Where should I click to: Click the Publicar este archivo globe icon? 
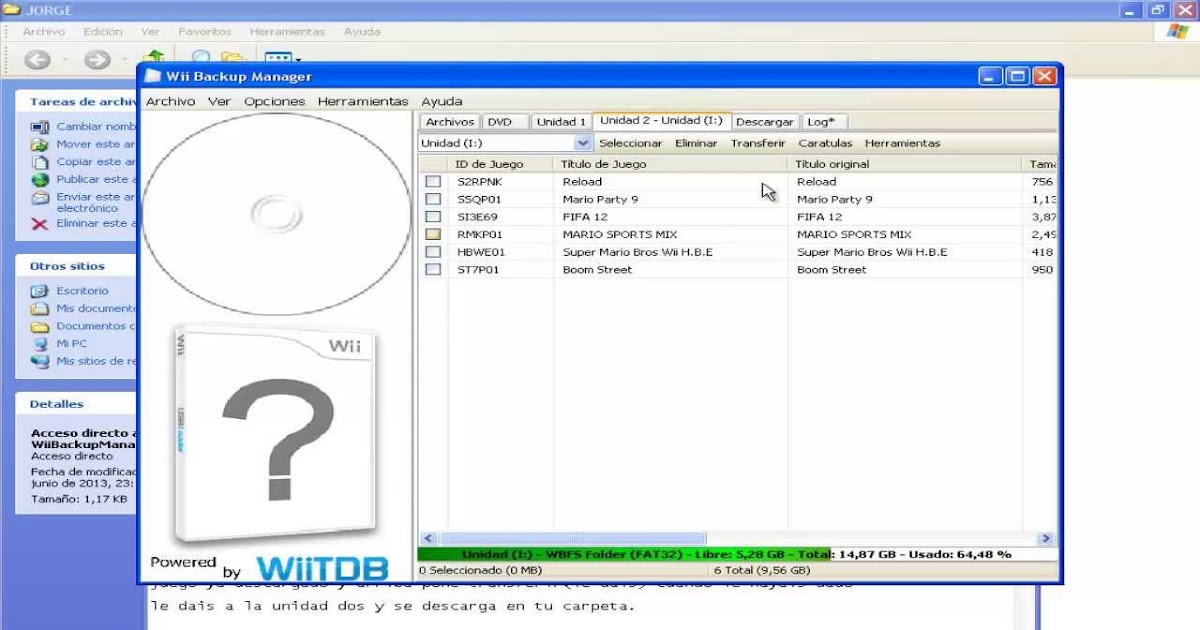click(x=40, y=179)
